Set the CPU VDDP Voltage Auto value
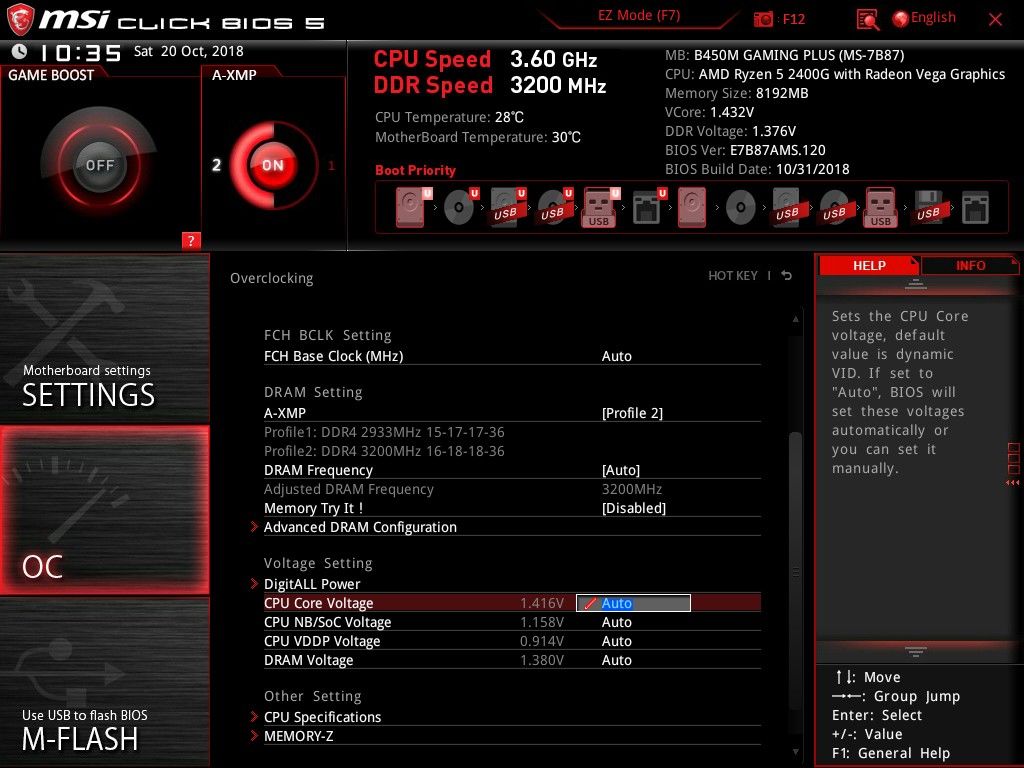Image resolution: width=1024 pixels, height=768 pixels. click(x=616, y=641)
